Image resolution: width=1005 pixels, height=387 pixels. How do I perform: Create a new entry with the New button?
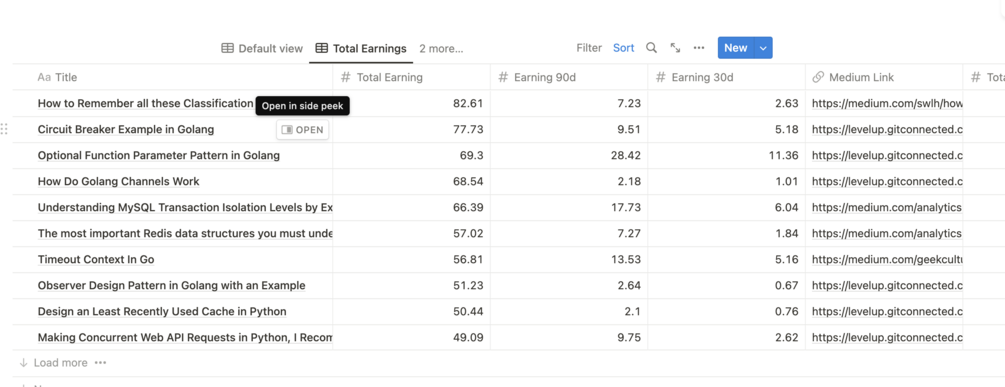click(736, 48)
